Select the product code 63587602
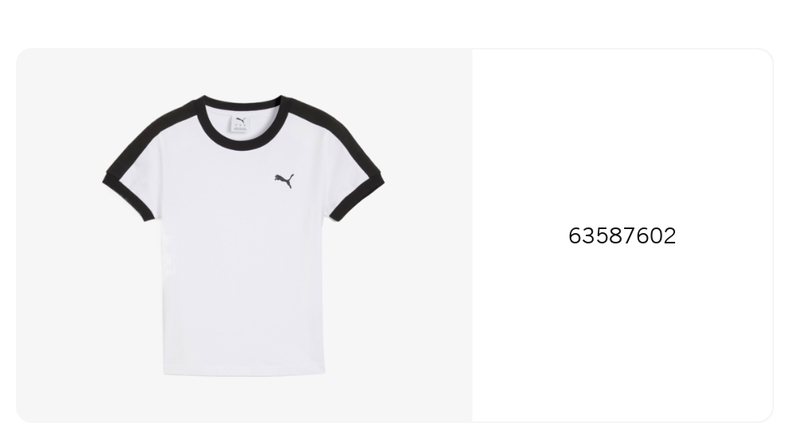This screenshot has width=790, height=423. tap(622, 236)
